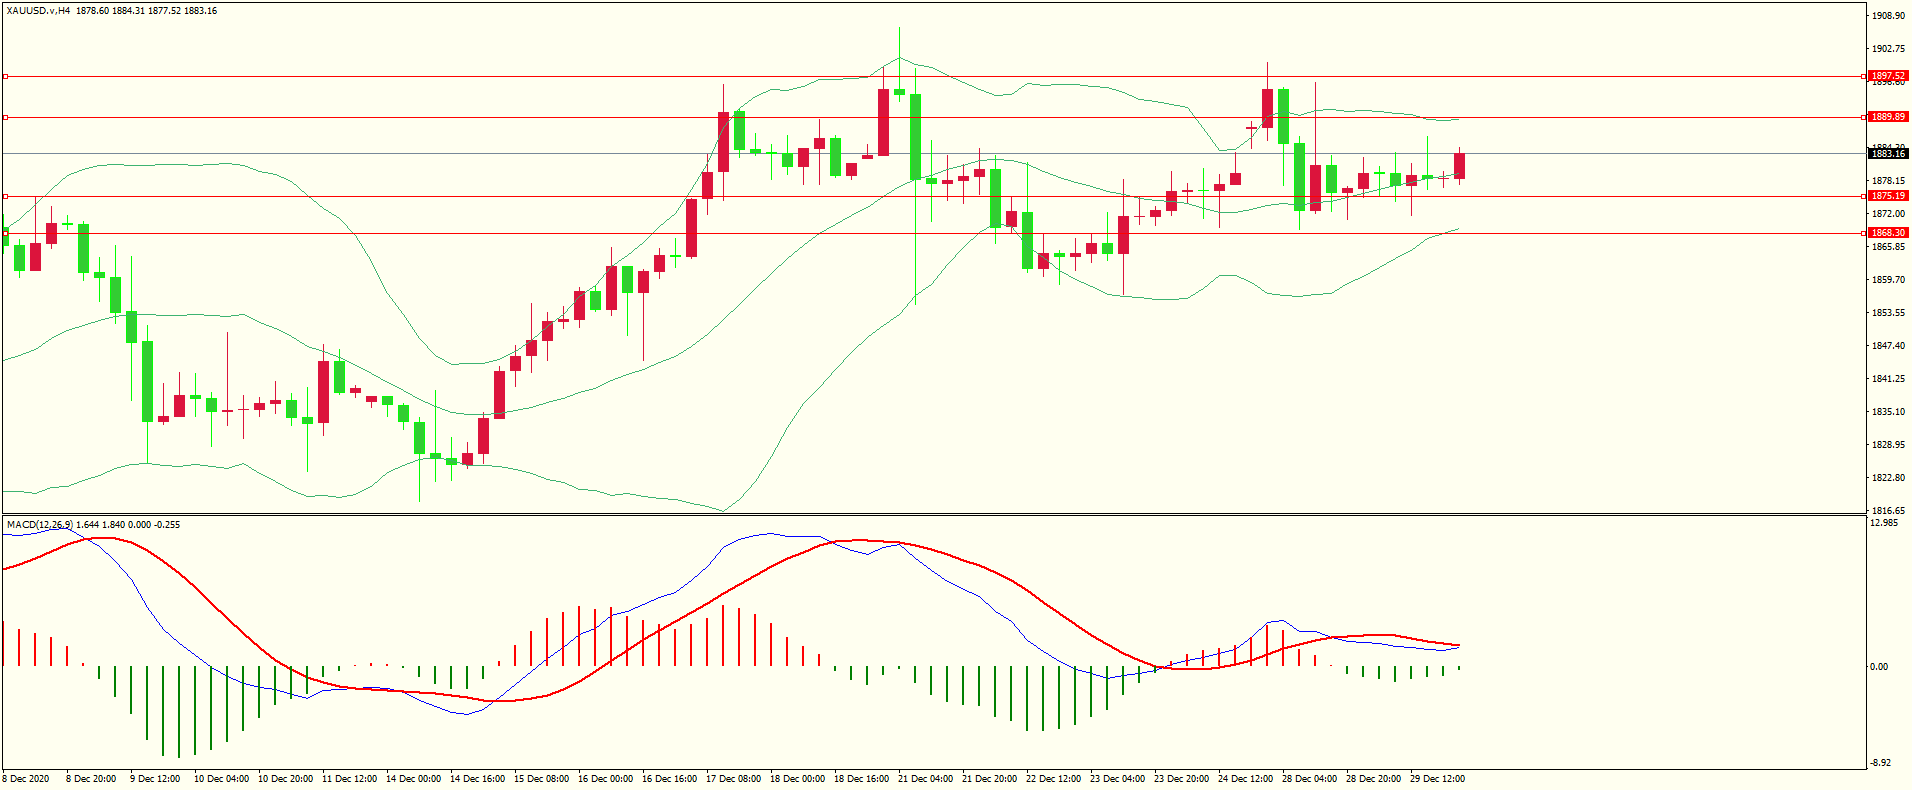This screenshot has height=790, width=1912.
Task: Click the 14 Dec 16:00 time label
Action: click(x=477, y=779)
